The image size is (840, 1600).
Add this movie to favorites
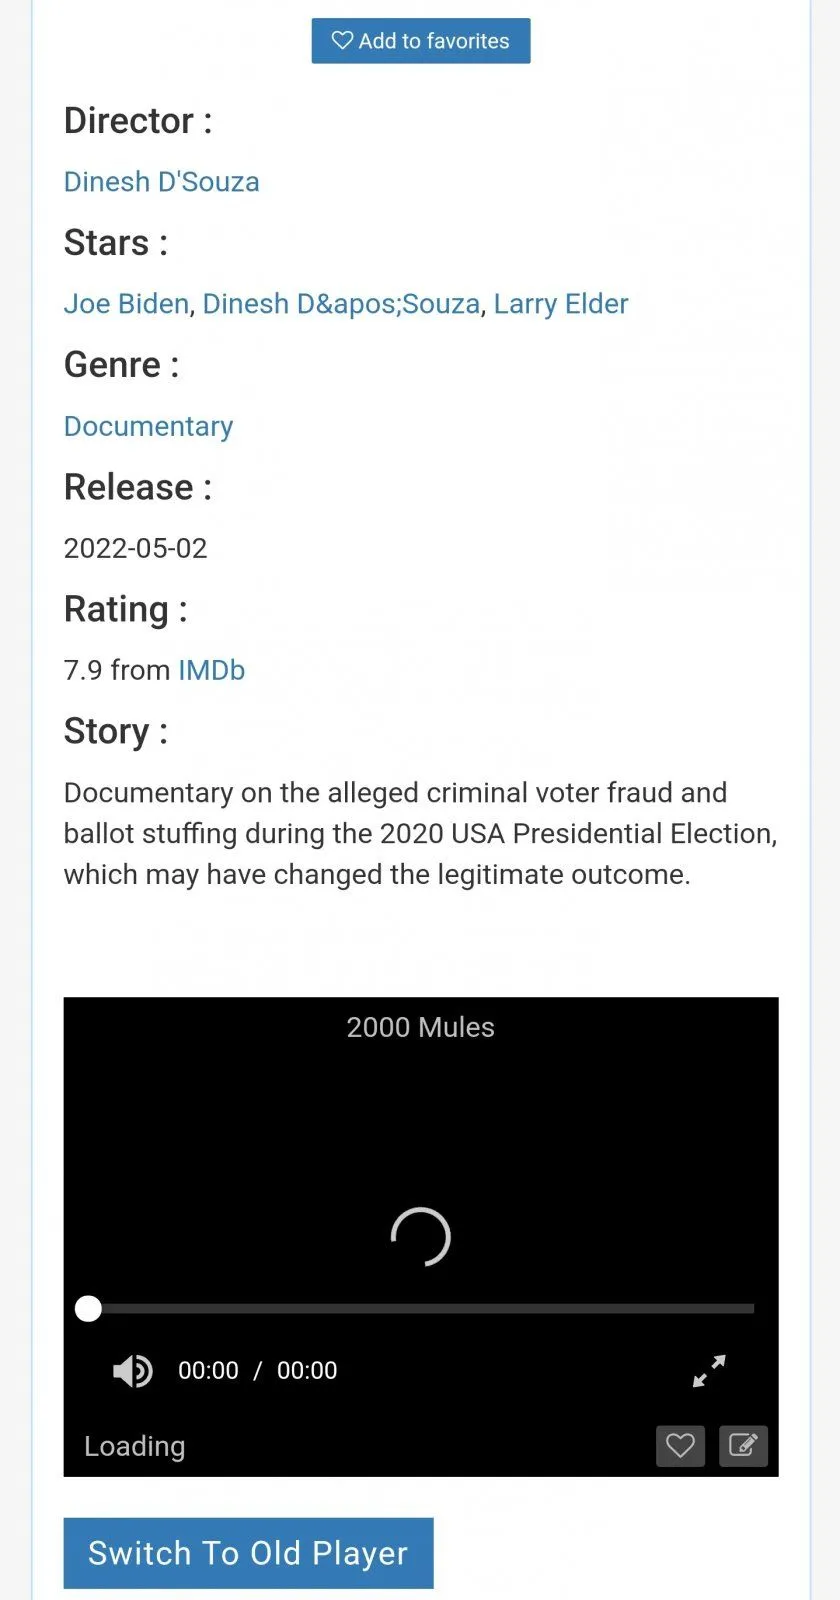pos(420,41)
